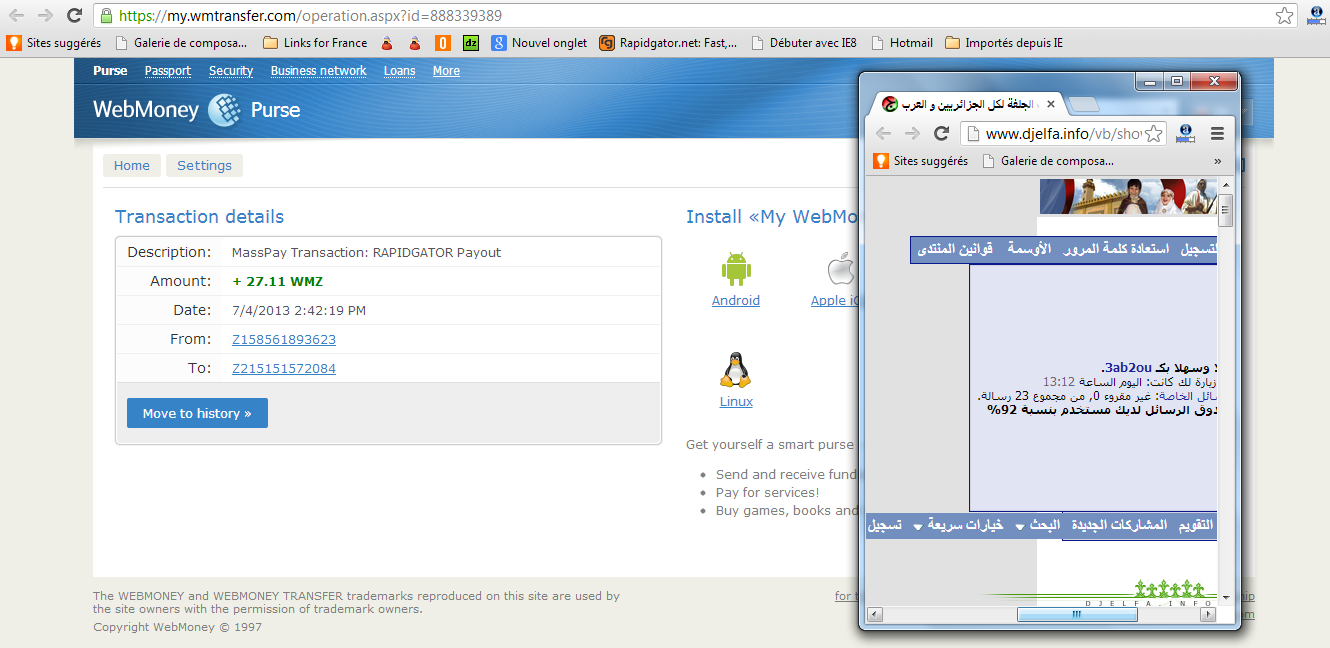Go forward in the djelfa.info window
Viewport: 1330px width, 648px height.
912,134
